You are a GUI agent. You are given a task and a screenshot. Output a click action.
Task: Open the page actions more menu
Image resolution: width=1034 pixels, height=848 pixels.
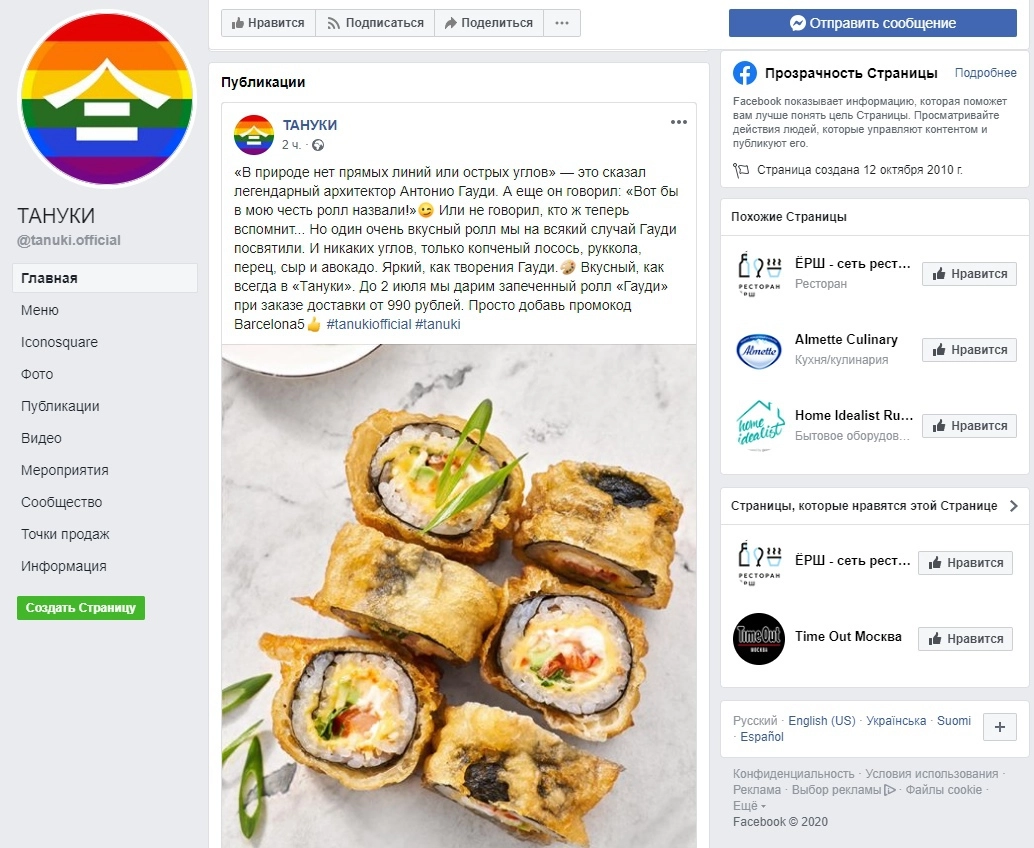[x=562, y=23]
